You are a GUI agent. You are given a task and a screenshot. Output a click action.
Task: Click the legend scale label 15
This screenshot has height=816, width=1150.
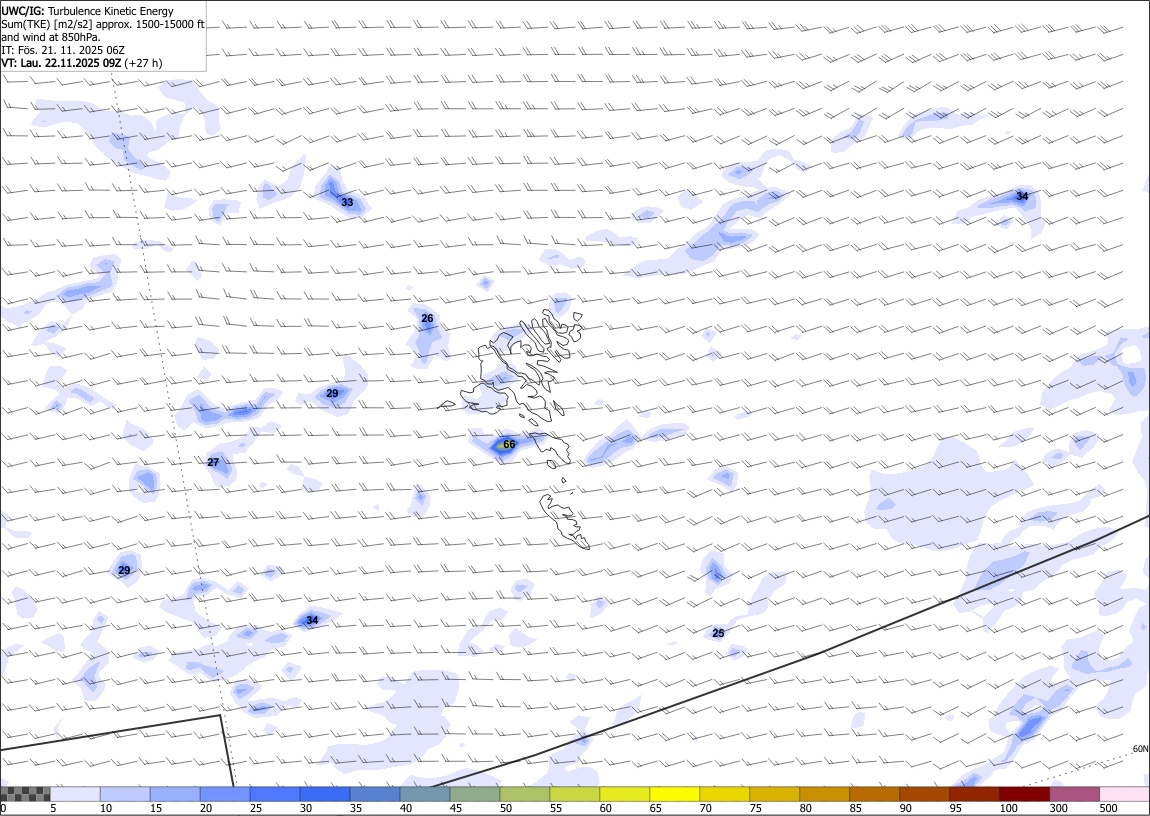tap(155, 809)
